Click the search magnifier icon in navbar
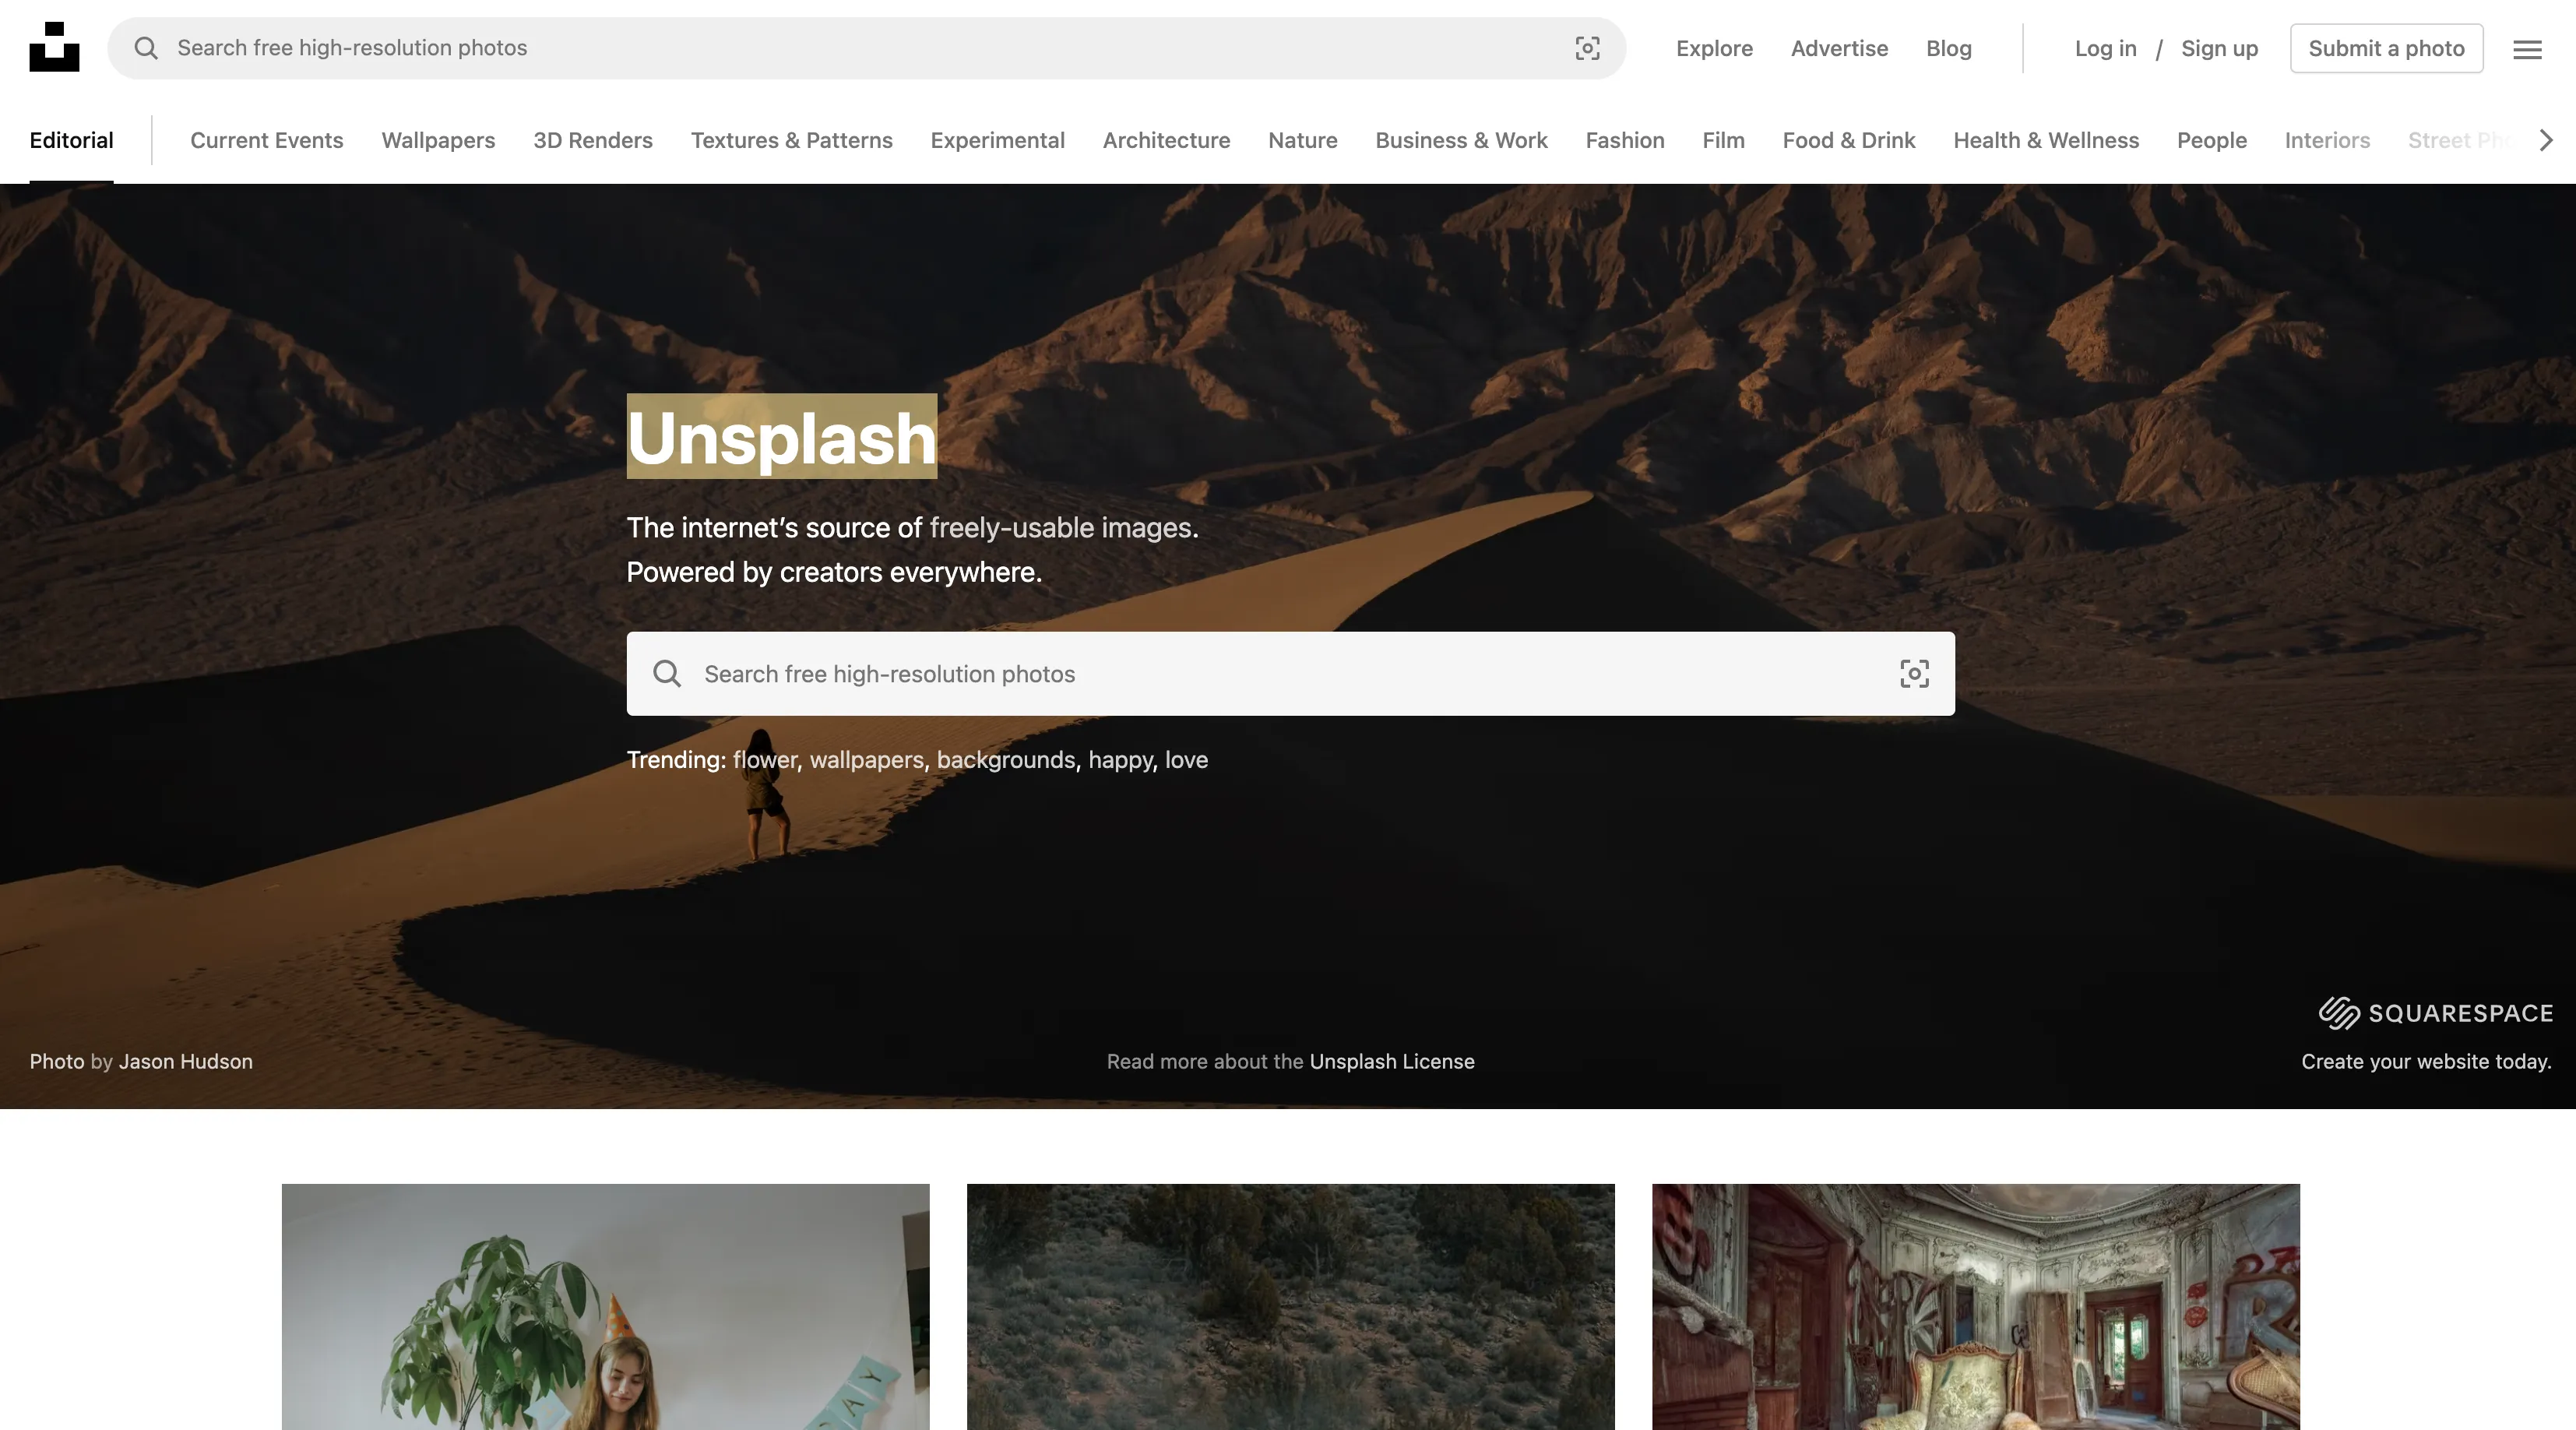The image size is (2576, 1430). tap(141, 48)
